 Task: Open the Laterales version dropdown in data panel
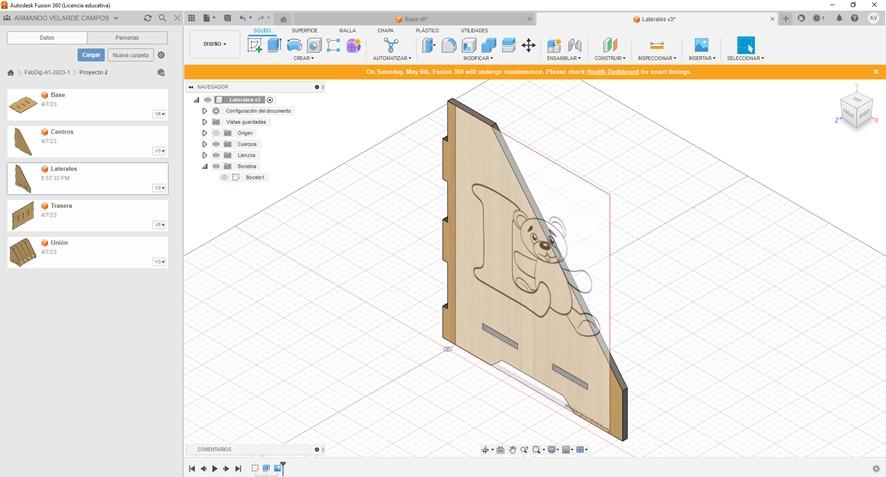click(x=160, y=188)
